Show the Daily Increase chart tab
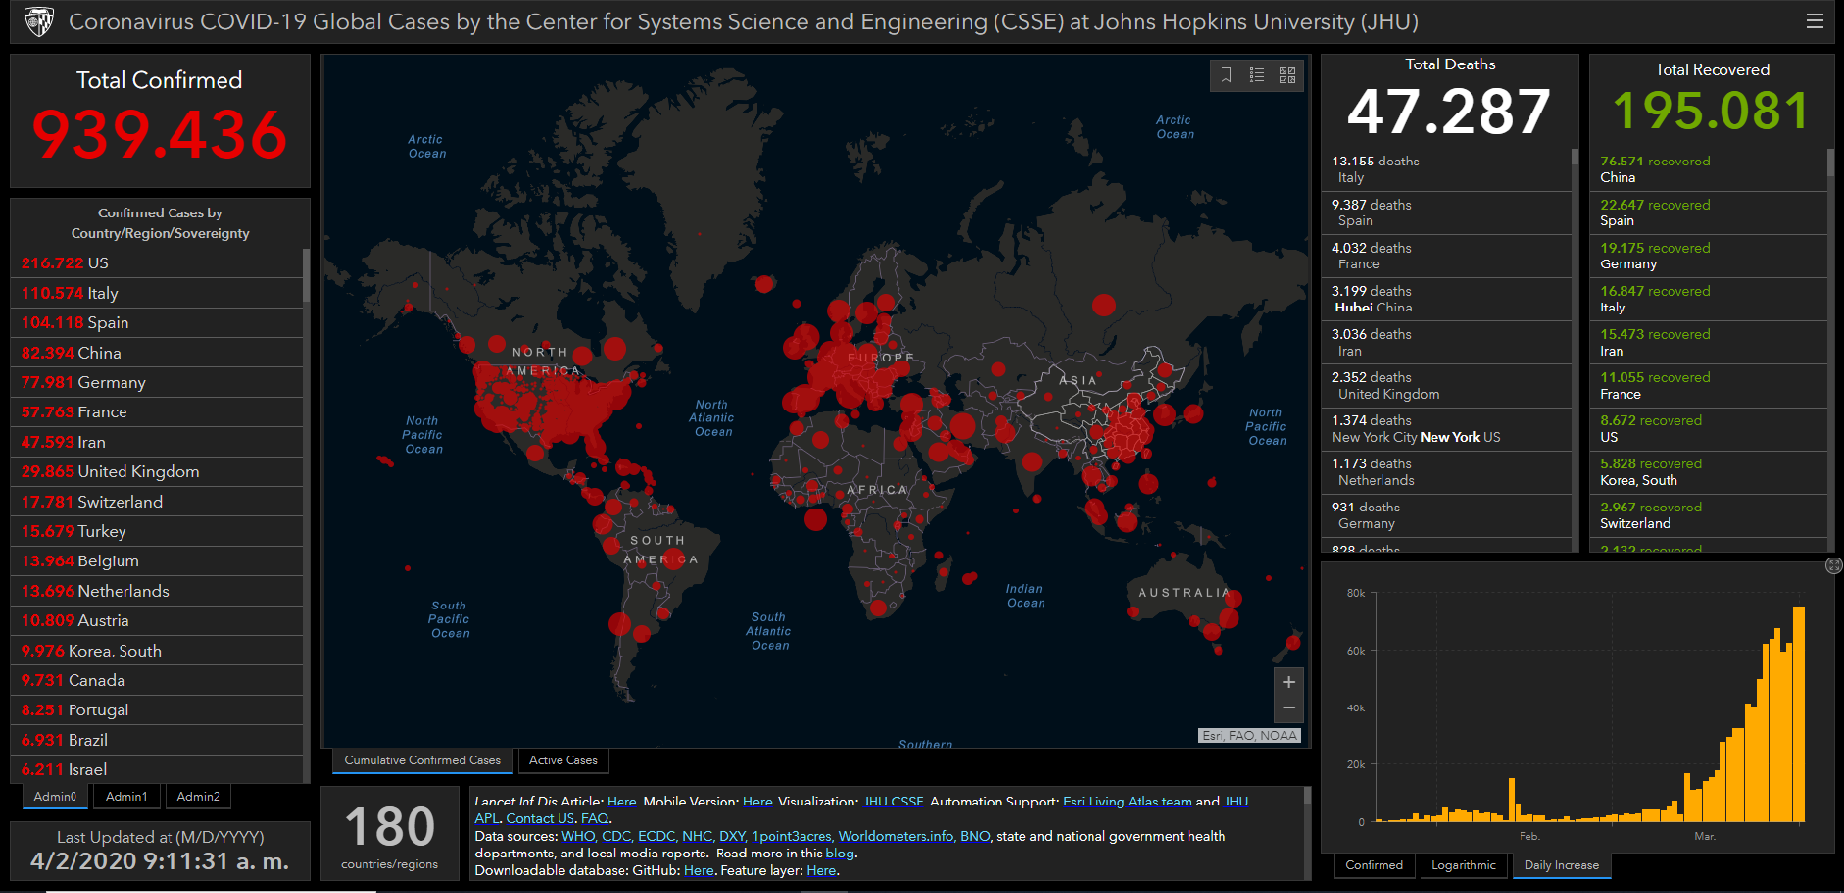1844x893 pixels. [1561, 865]
